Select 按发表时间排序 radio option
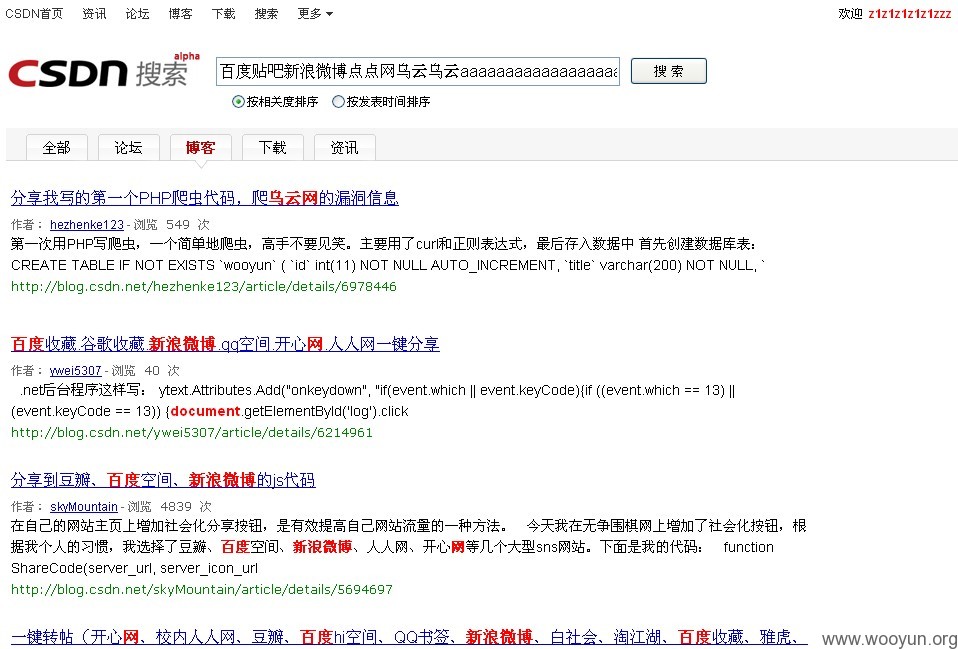Image resolution: width=958 pixels, height=649 pixels. [x=338, y=102]
